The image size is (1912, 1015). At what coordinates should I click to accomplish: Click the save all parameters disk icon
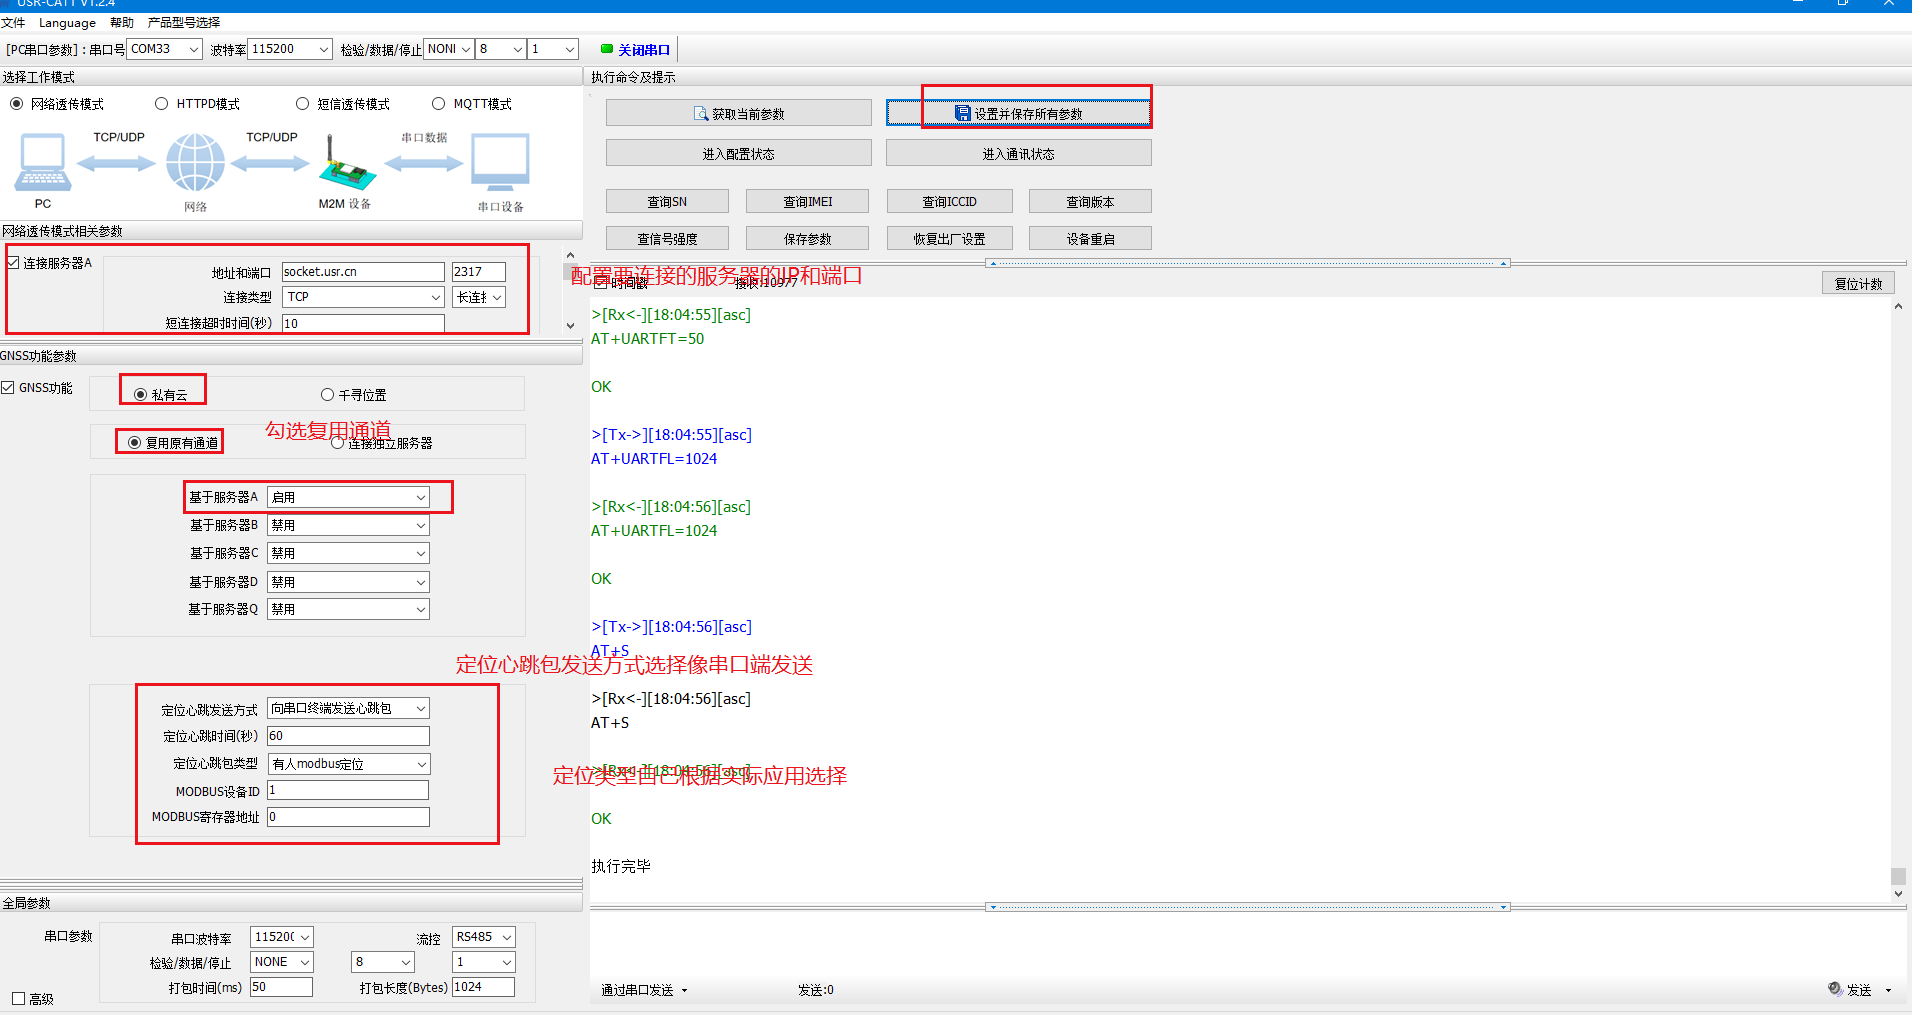[962, 113]
